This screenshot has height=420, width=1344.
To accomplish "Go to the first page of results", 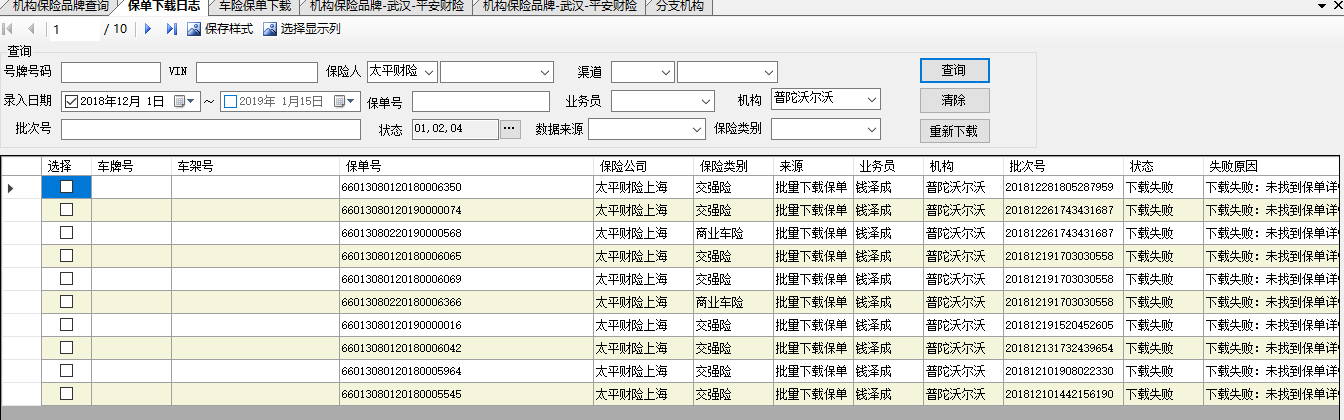I will (9, 29).
